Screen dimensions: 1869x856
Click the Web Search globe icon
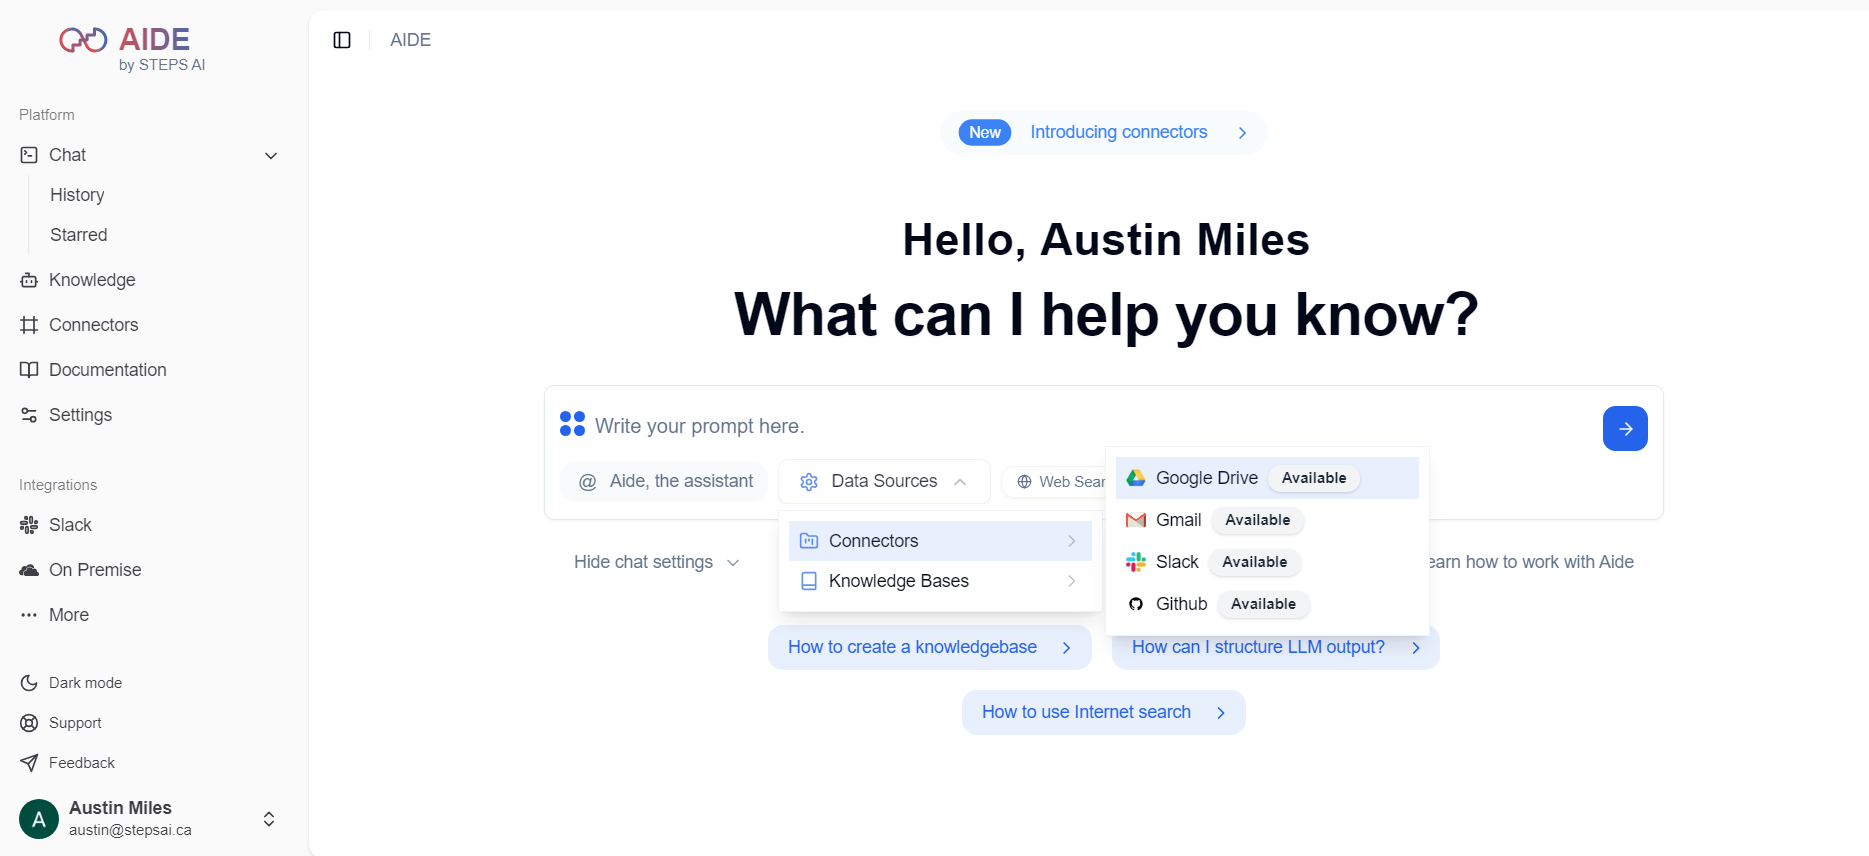tap(1024, 482)
